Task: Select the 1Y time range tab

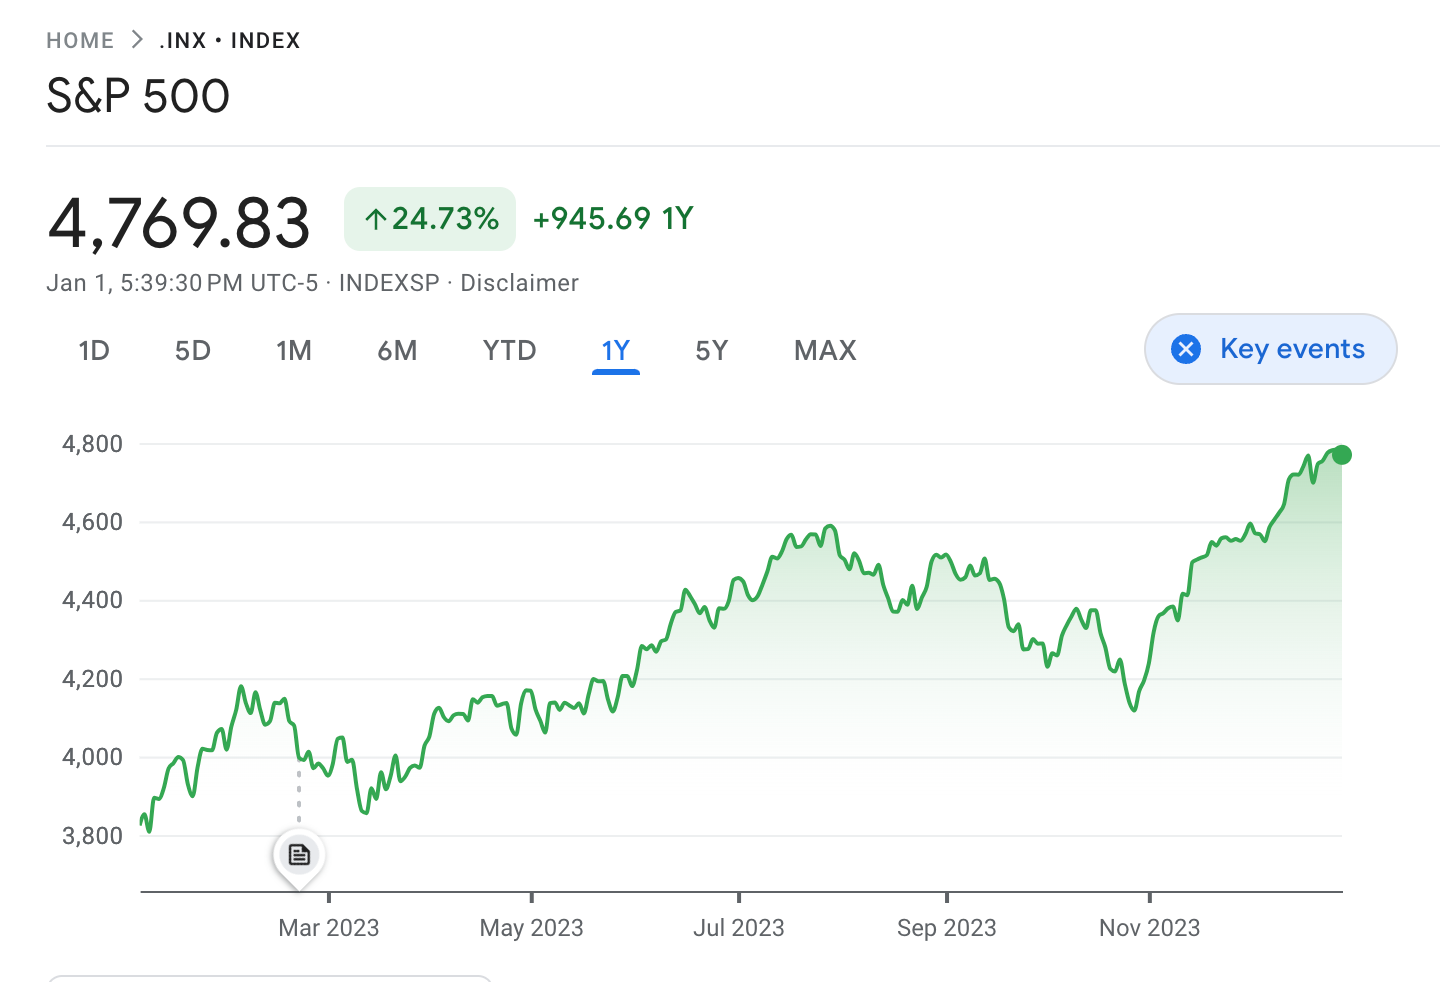Action: pos(616,351)
